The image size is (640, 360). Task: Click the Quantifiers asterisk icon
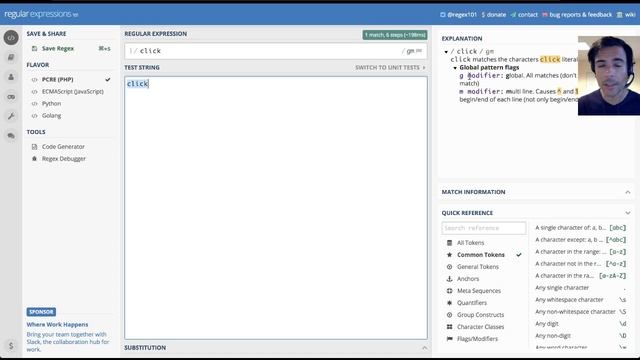coord(449,303)
